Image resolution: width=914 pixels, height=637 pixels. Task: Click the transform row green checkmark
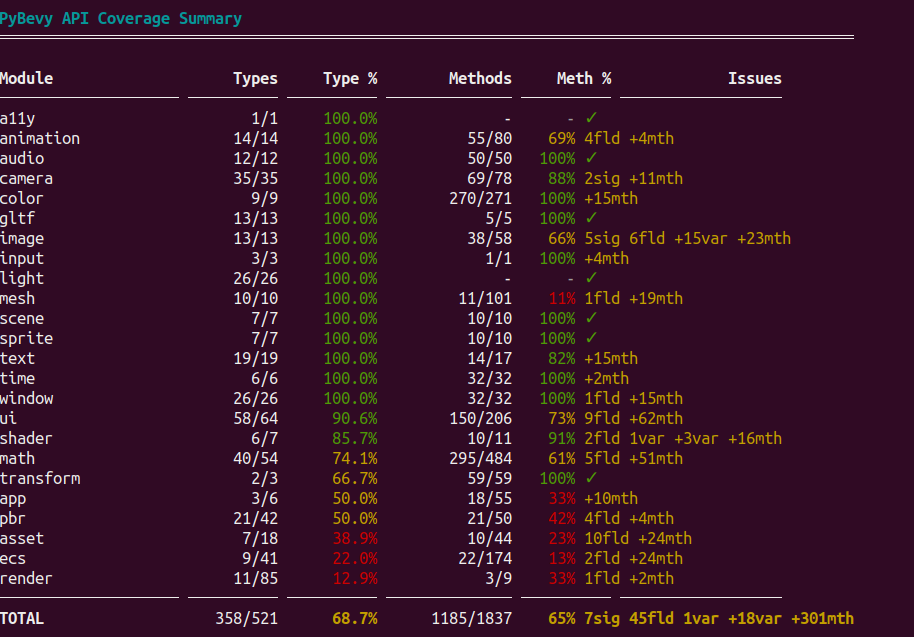(591, 478)
